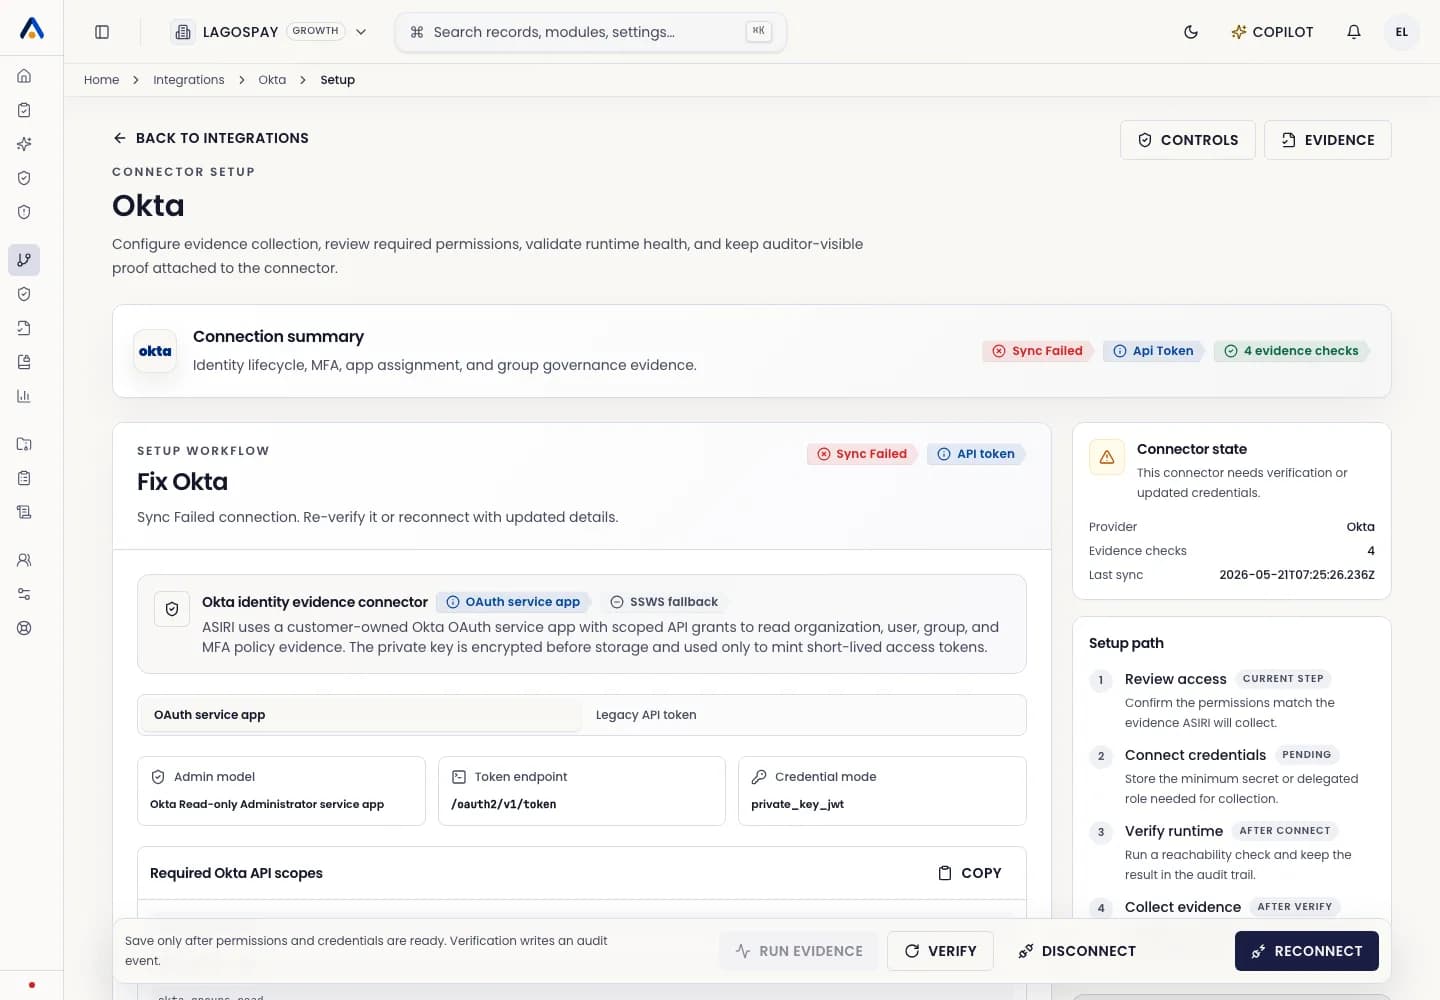Open the Integrations branch icon in sidebar
The image size is (1440, 1000).
click(x=24, y=260)
